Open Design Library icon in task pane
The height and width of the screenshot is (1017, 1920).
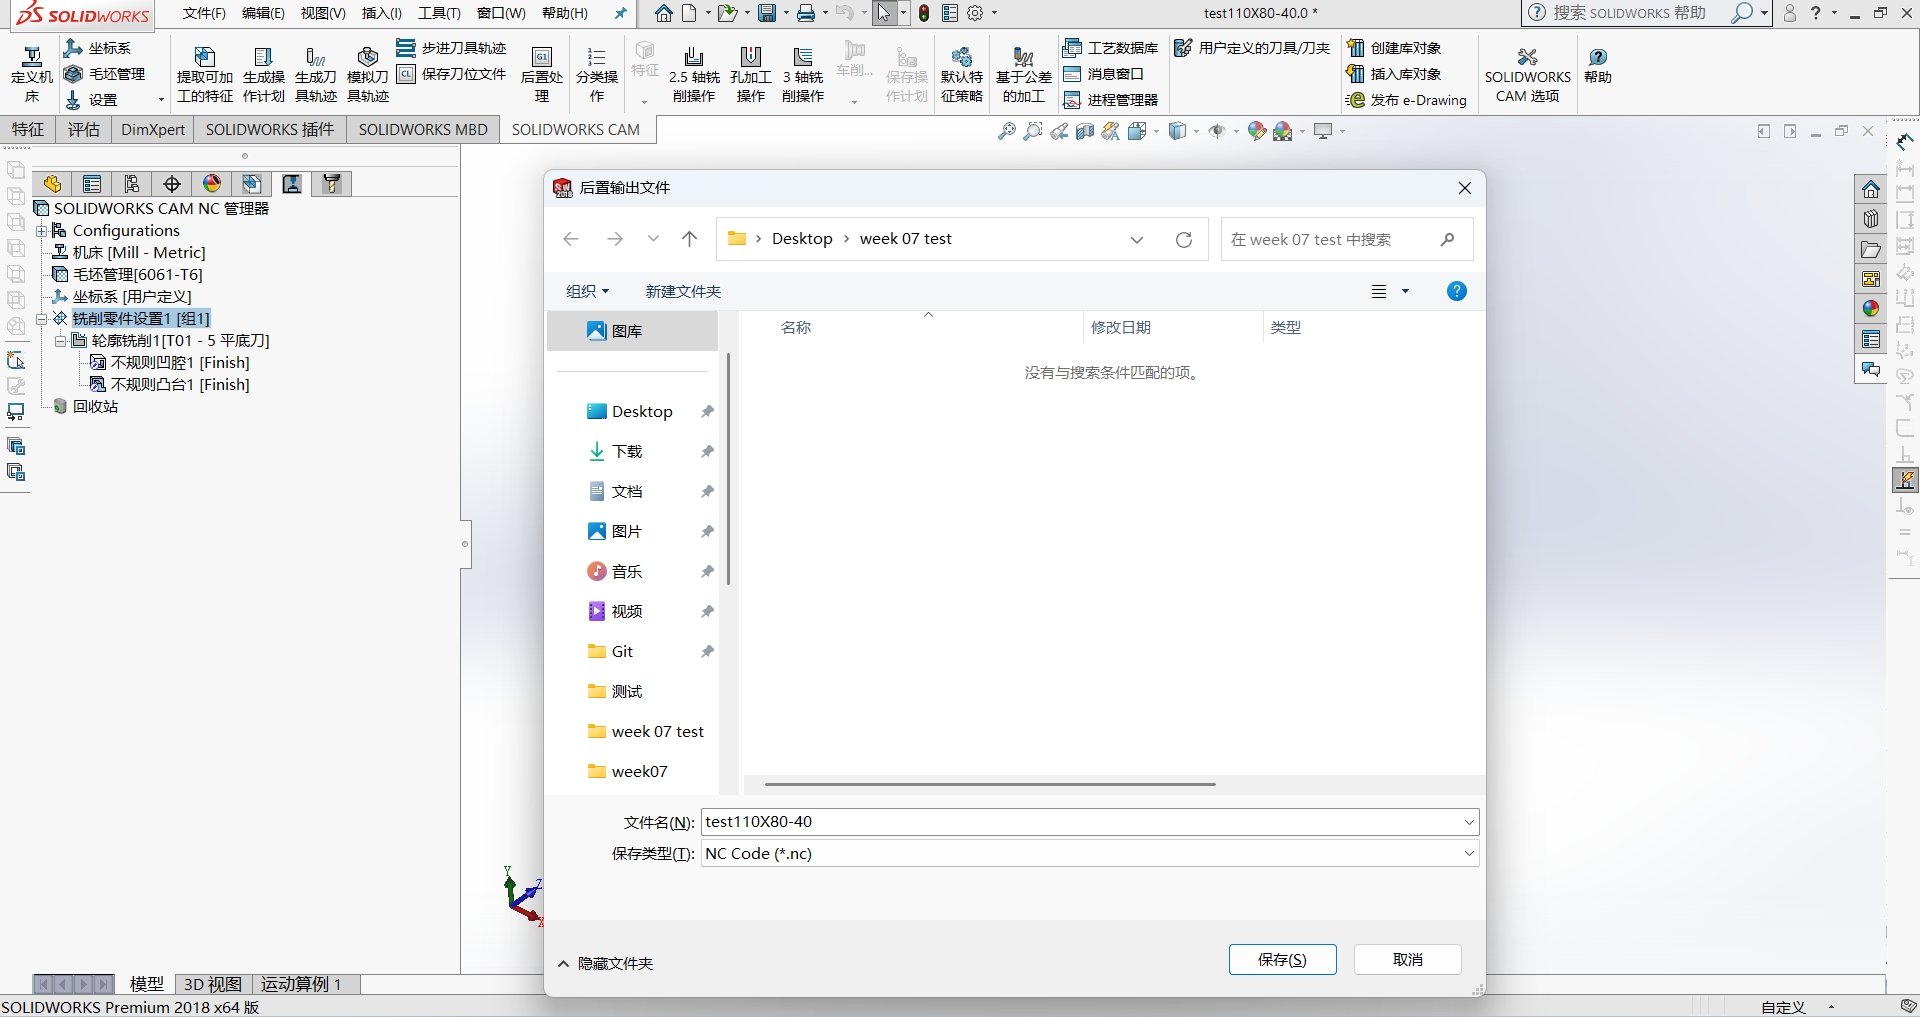coord(1871,219)
